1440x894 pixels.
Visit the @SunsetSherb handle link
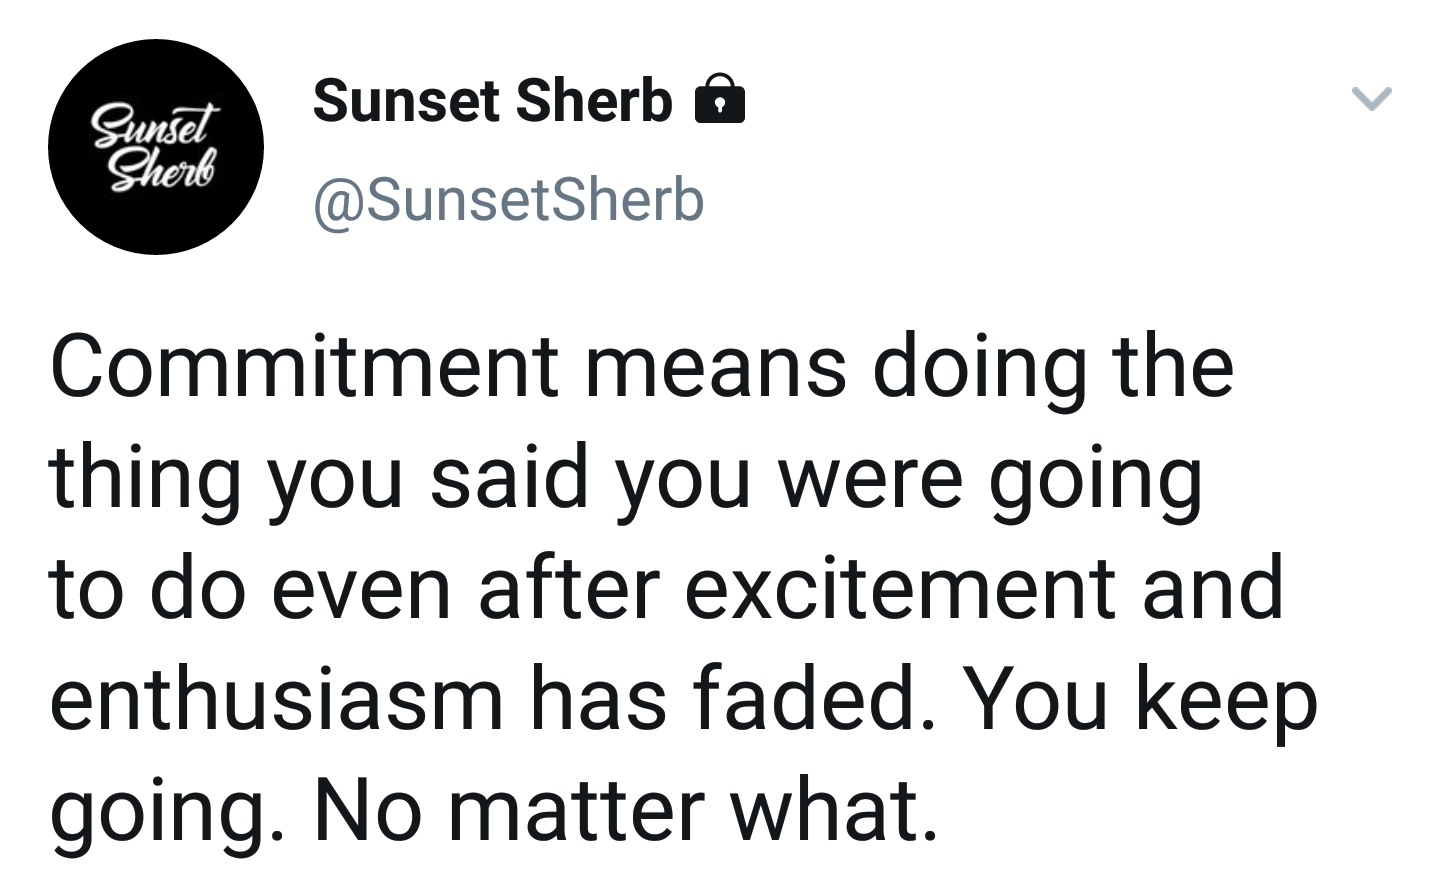[x=509, y=198]
